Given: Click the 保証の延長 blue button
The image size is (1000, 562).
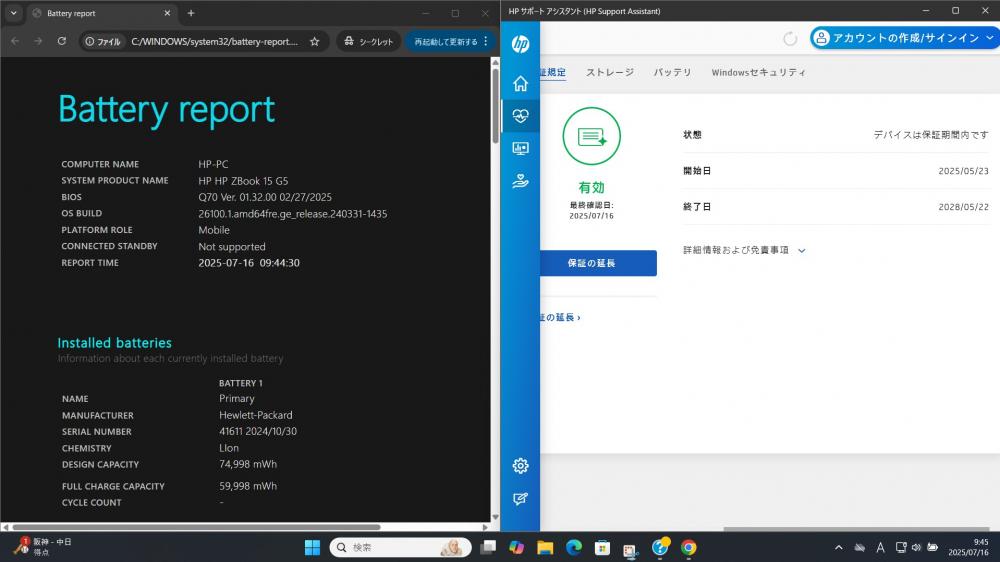Looking at the screenshot, I should [x=598, y=263].
